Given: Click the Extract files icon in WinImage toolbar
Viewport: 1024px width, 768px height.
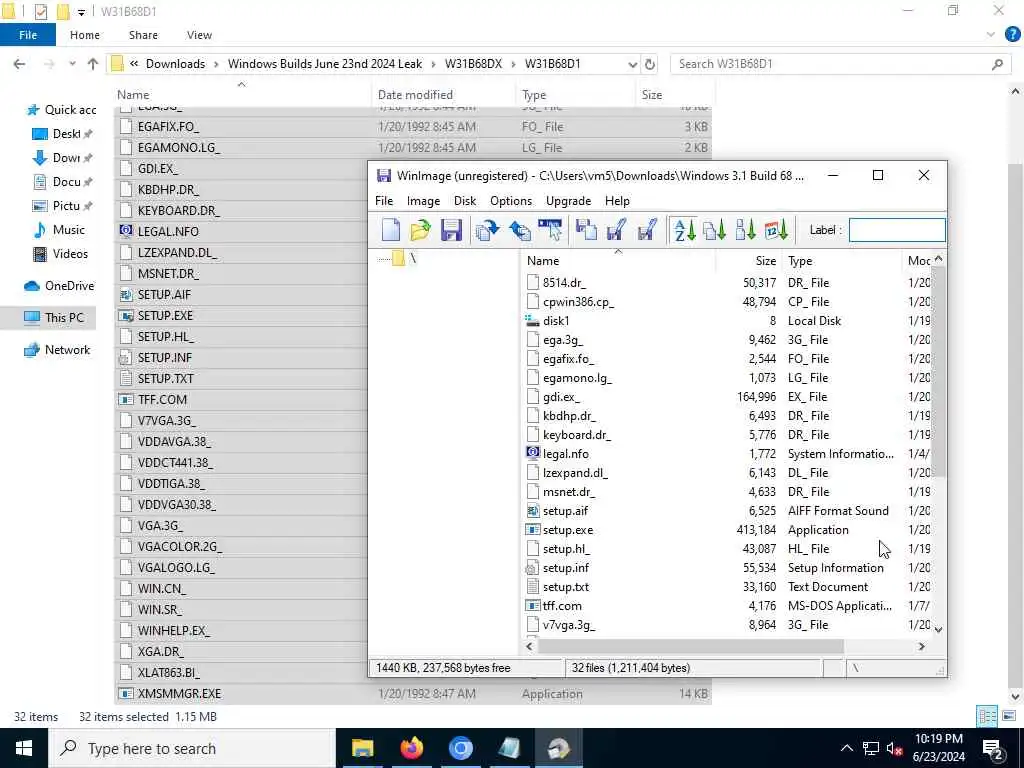Looking at the screenshot, I should (x=519, y=230).
